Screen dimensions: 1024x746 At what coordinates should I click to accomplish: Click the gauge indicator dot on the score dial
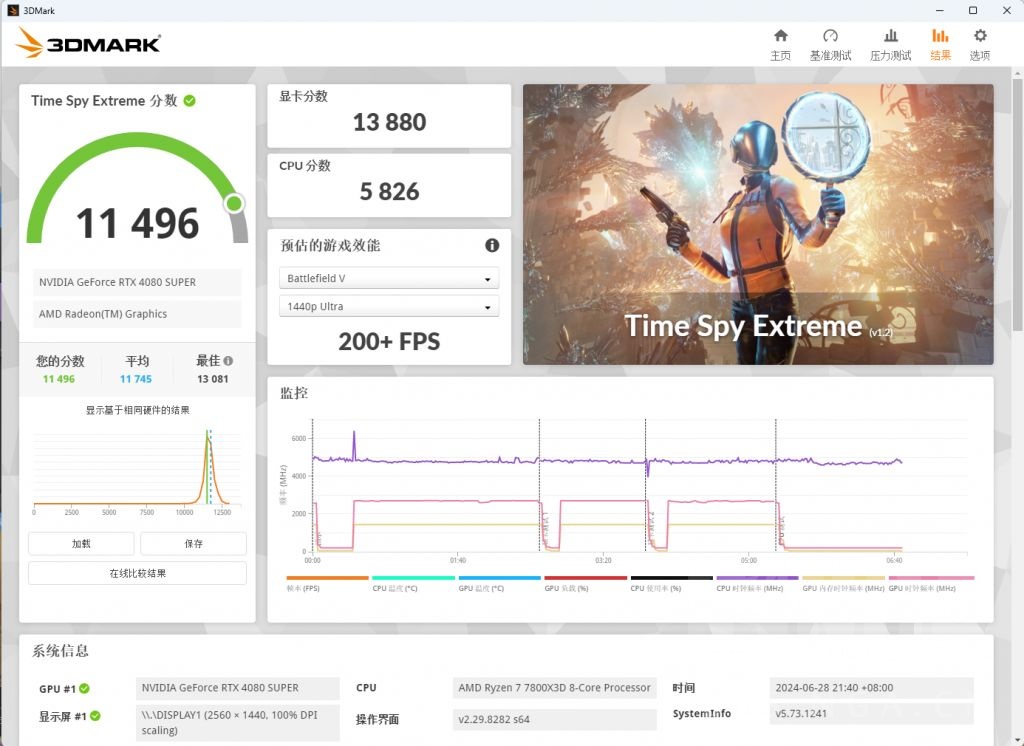coord(233,203)
